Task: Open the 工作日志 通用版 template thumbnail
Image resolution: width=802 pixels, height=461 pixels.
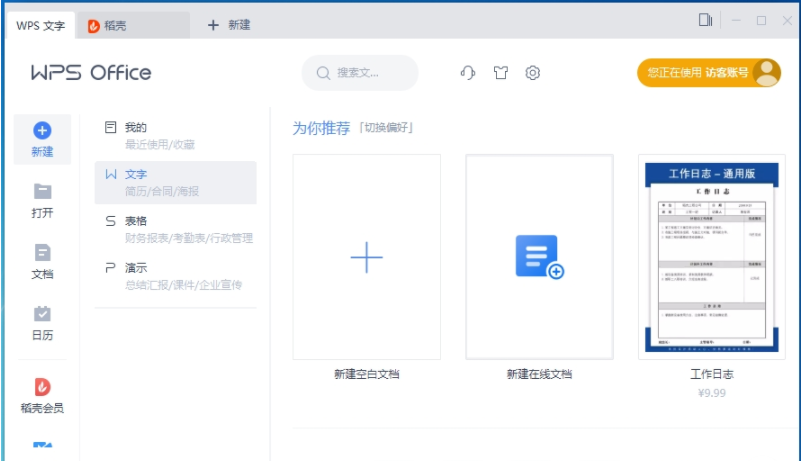Action: [x=711, y=257]
